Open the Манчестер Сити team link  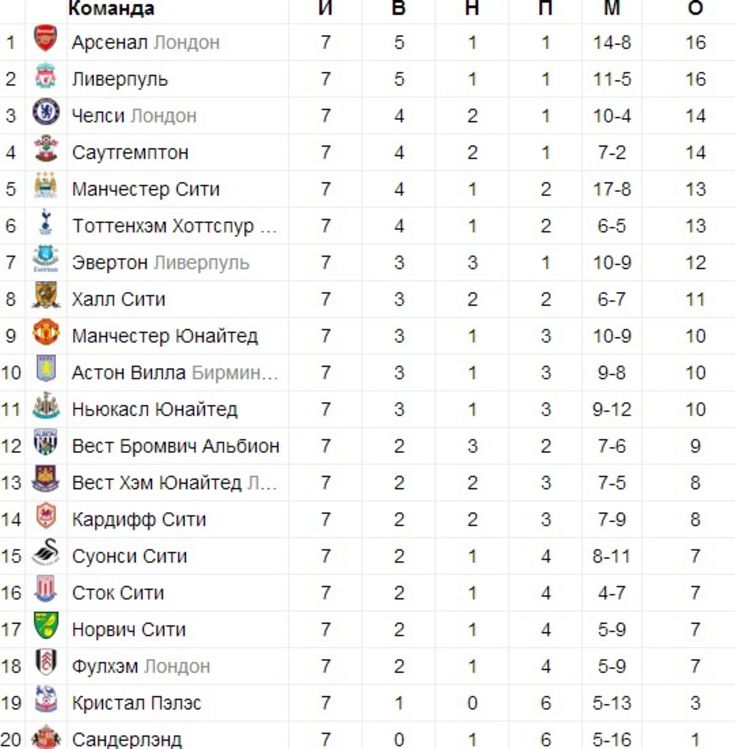tap(146, 189)
